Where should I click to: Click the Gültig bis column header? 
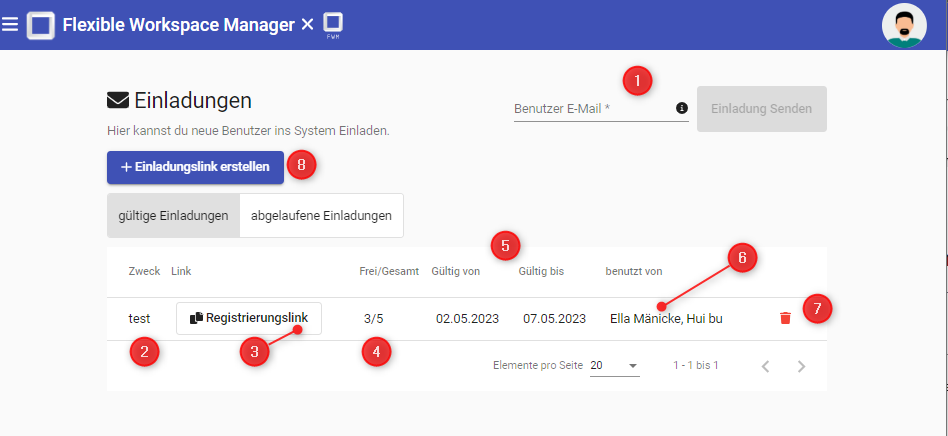pyautogui.click(x=543, y=272)
